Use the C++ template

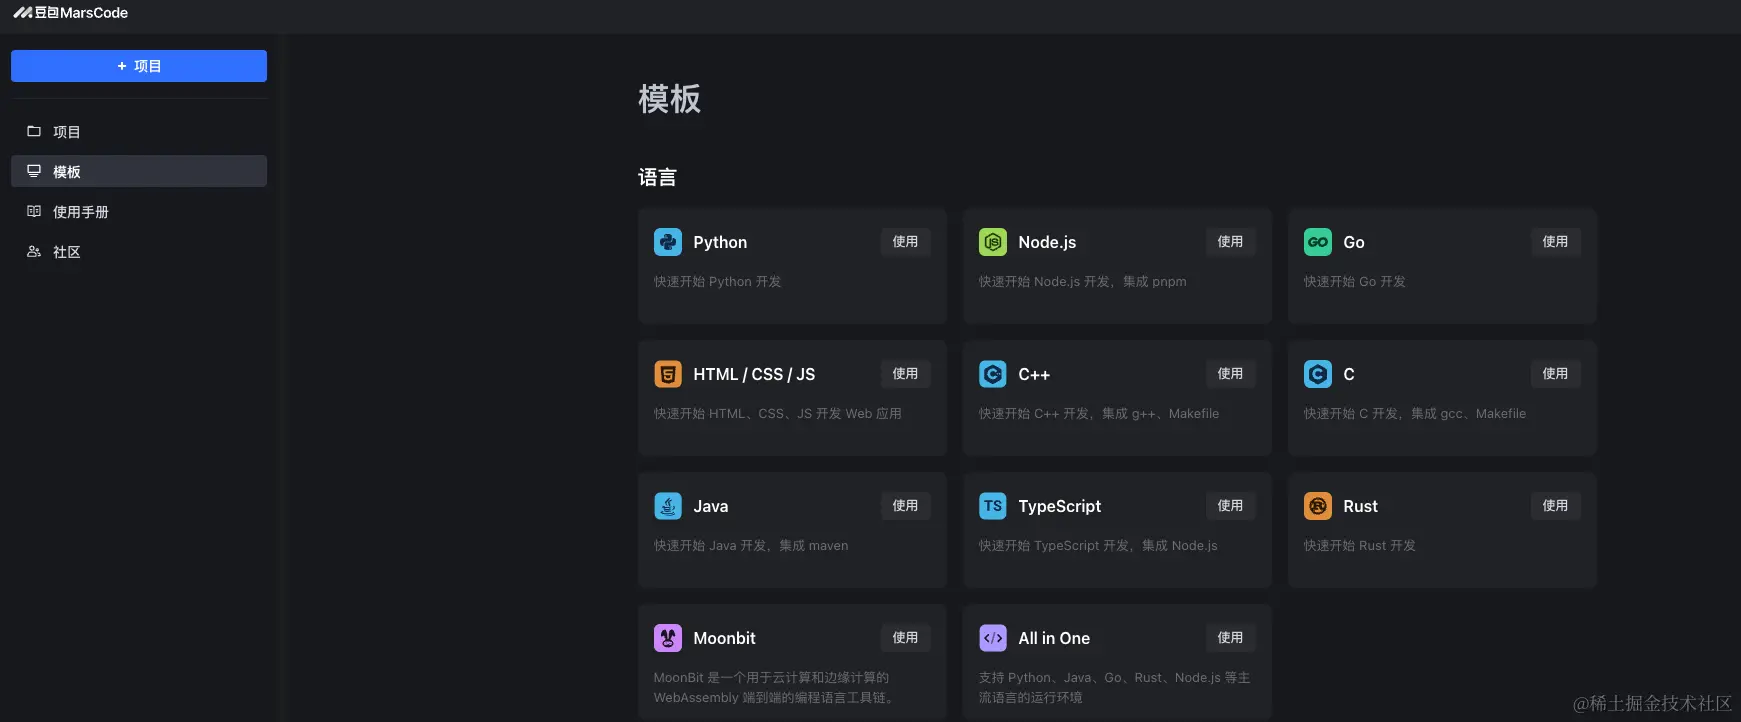pyautogui.click(x=1230, y=374)
